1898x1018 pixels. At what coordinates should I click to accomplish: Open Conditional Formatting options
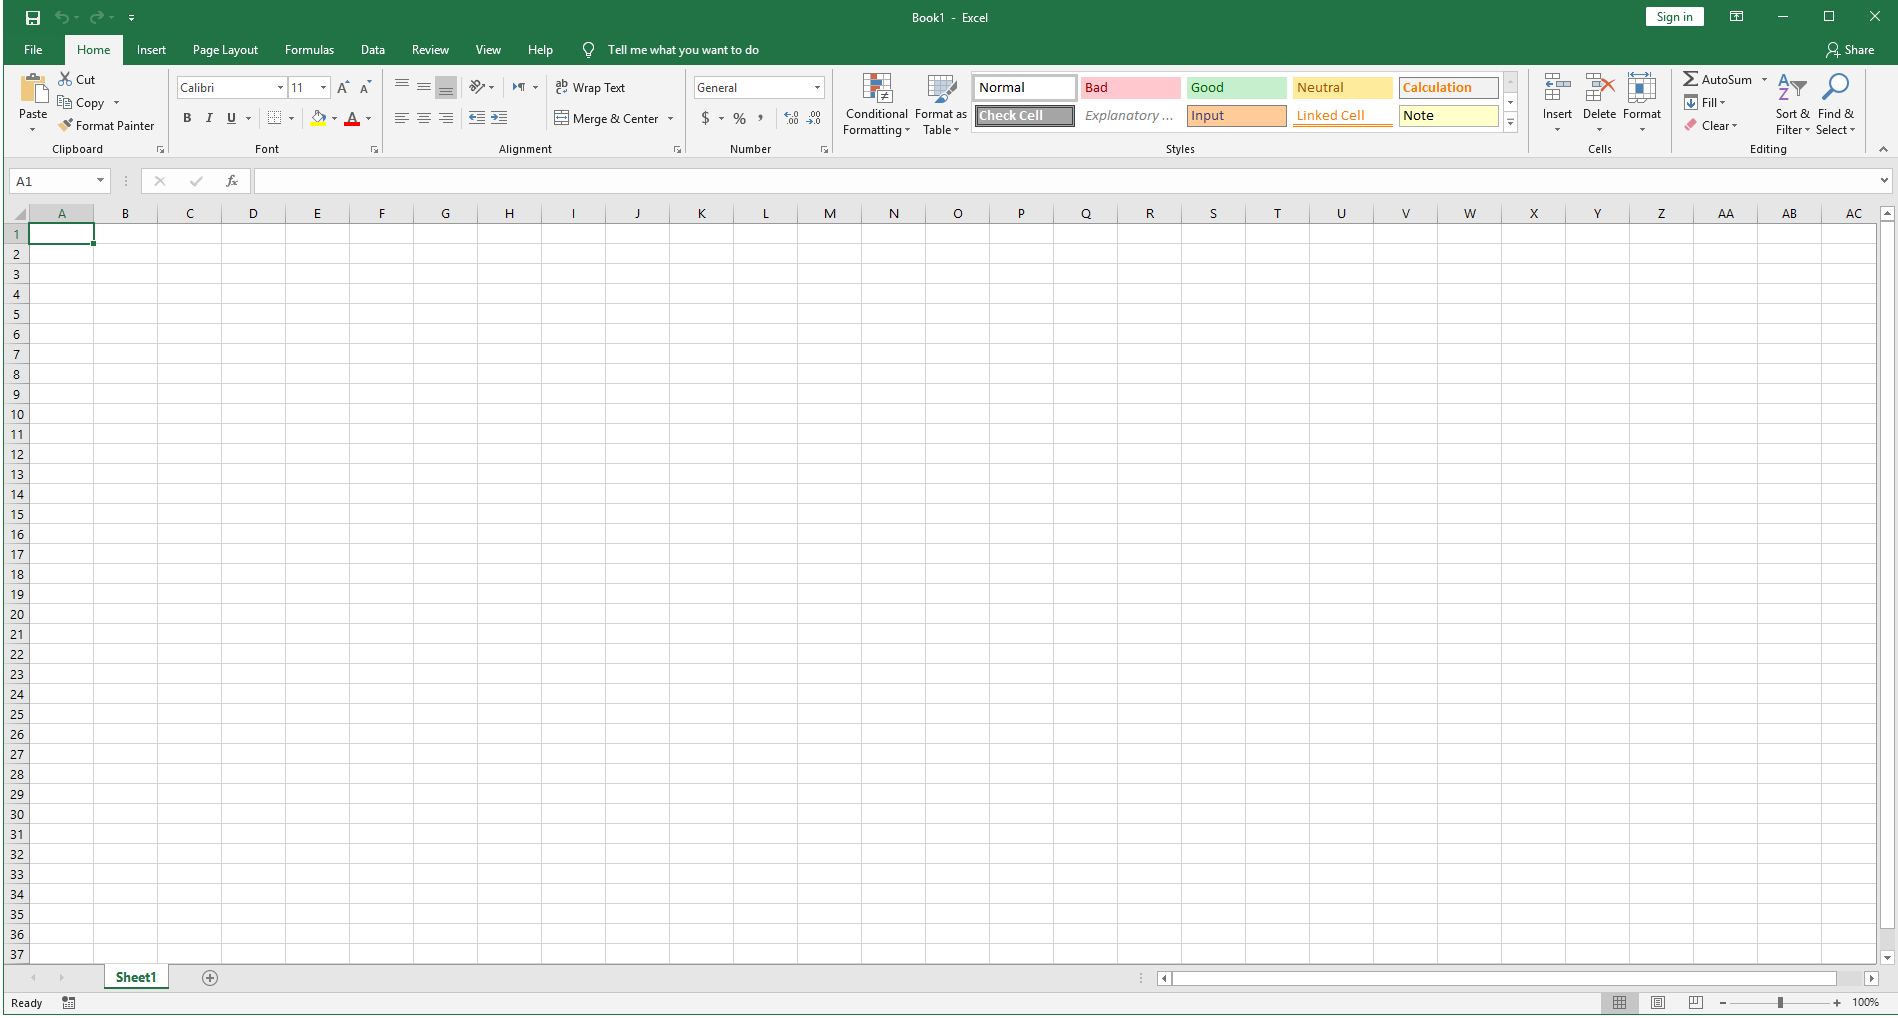pos(876,105)
